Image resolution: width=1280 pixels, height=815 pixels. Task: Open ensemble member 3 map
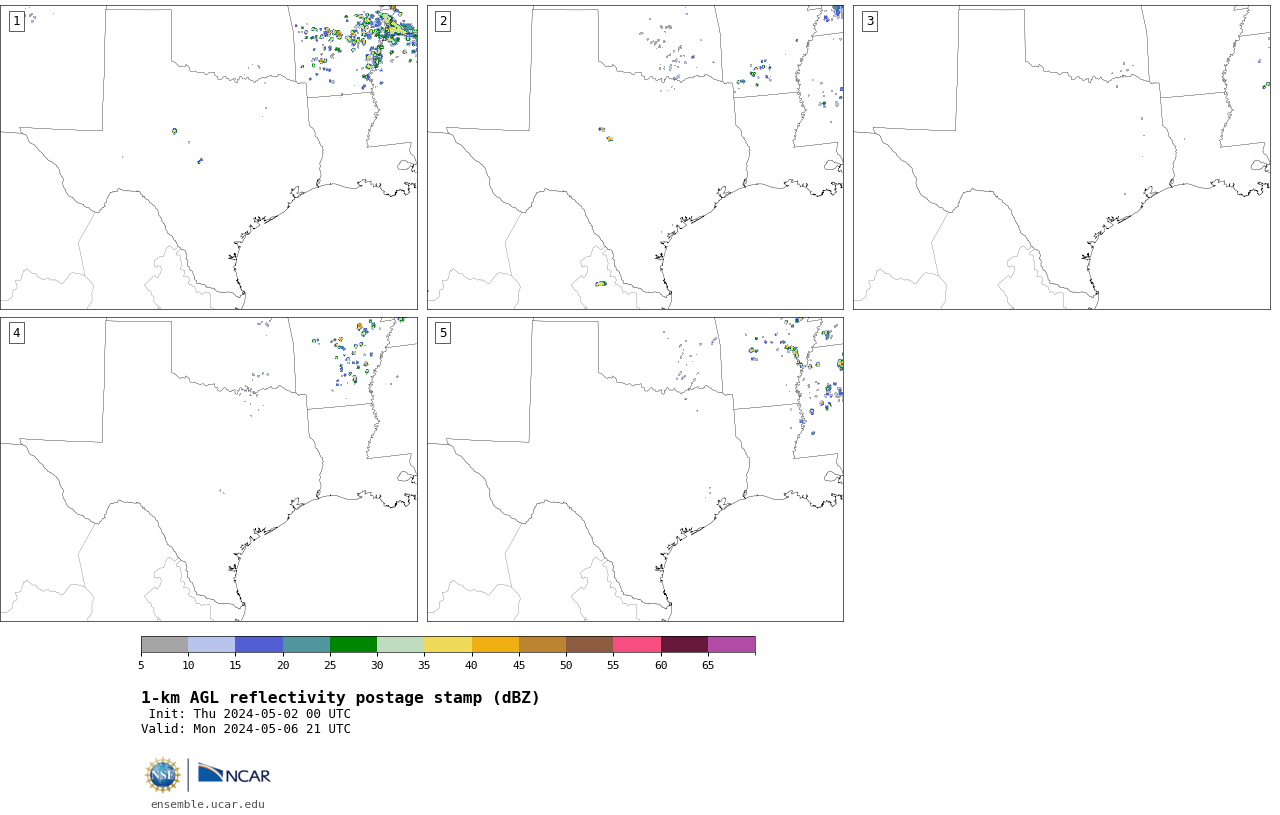tap(1062, 157)
